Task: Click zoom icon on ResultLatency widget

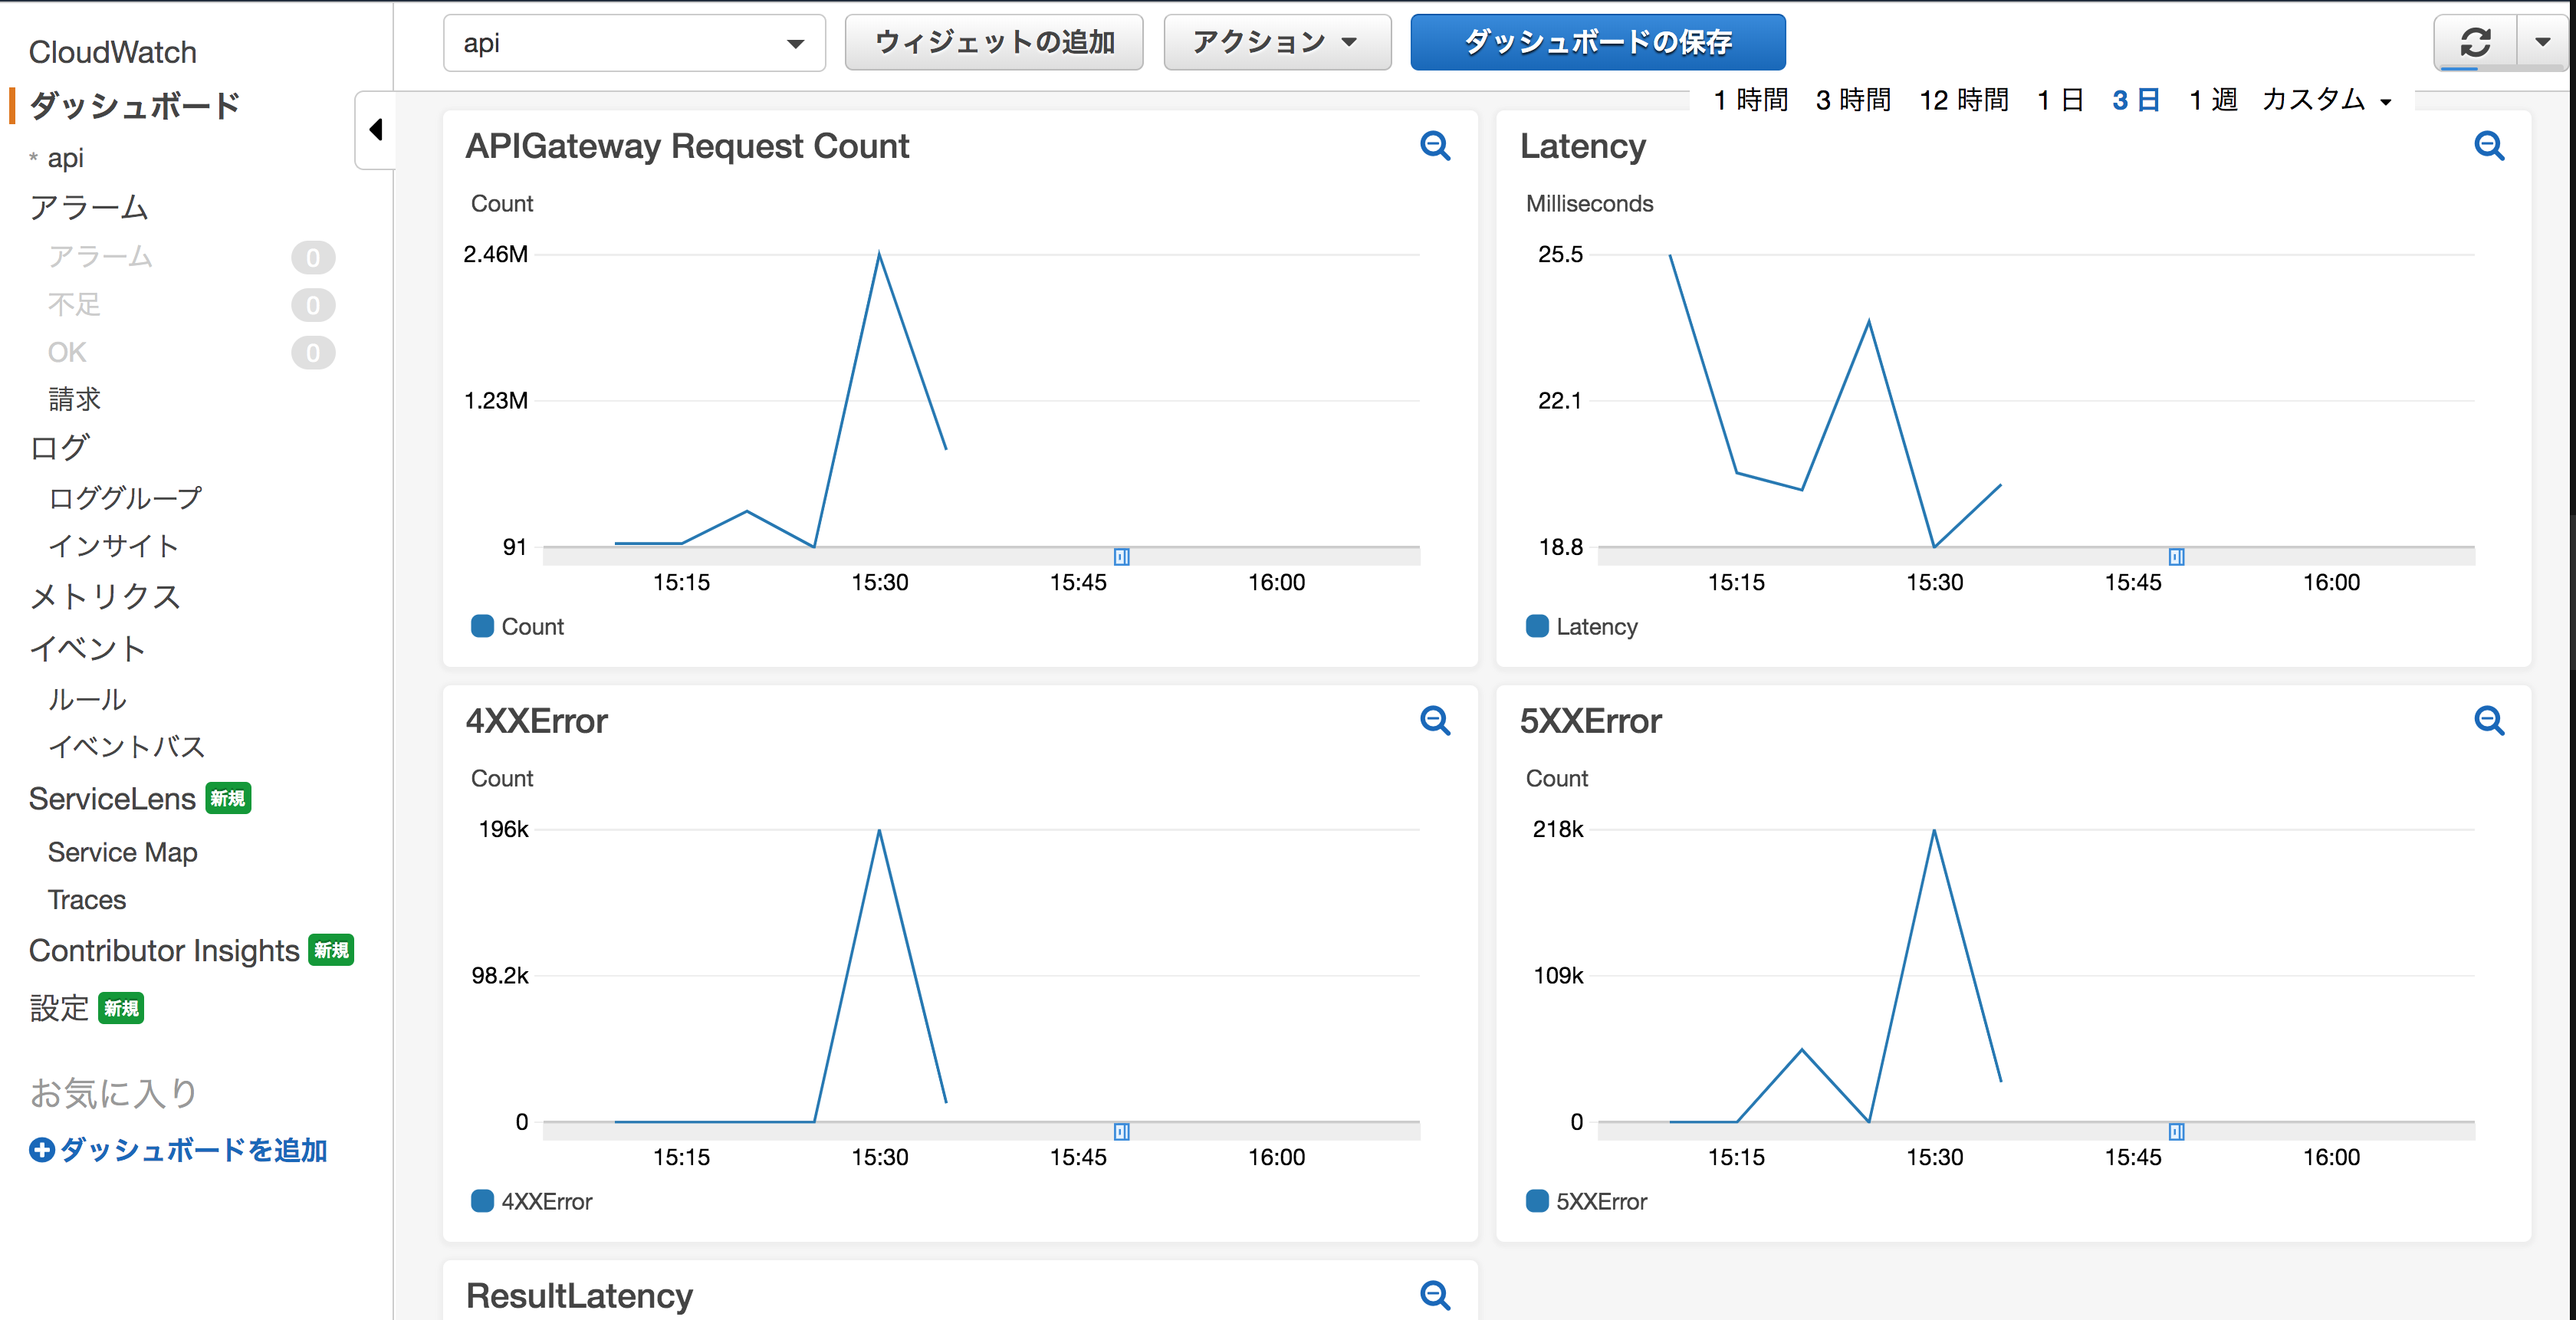Action: 1435,1295
